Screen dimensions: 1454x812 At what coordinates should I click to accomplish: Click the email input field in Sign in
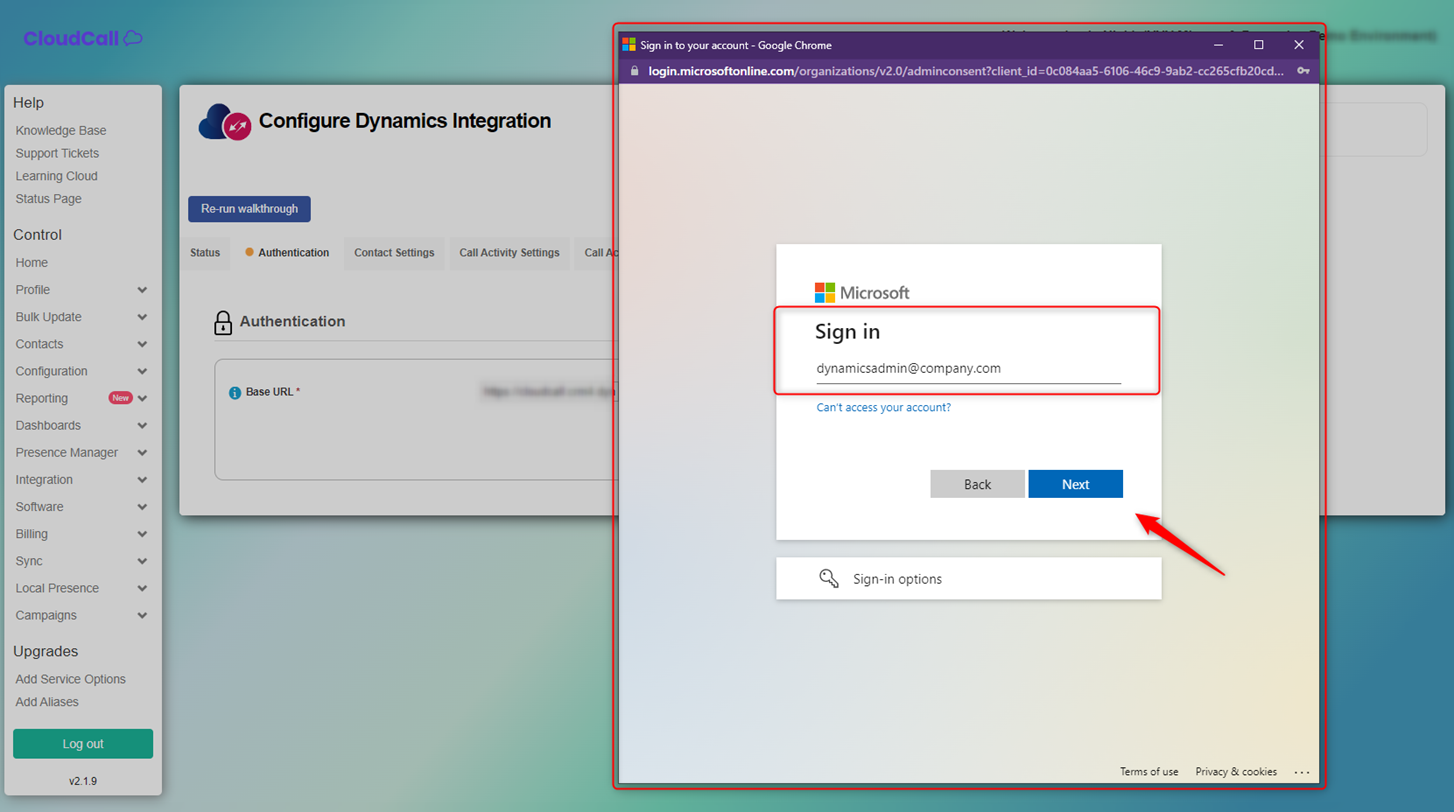pos(967,369)
